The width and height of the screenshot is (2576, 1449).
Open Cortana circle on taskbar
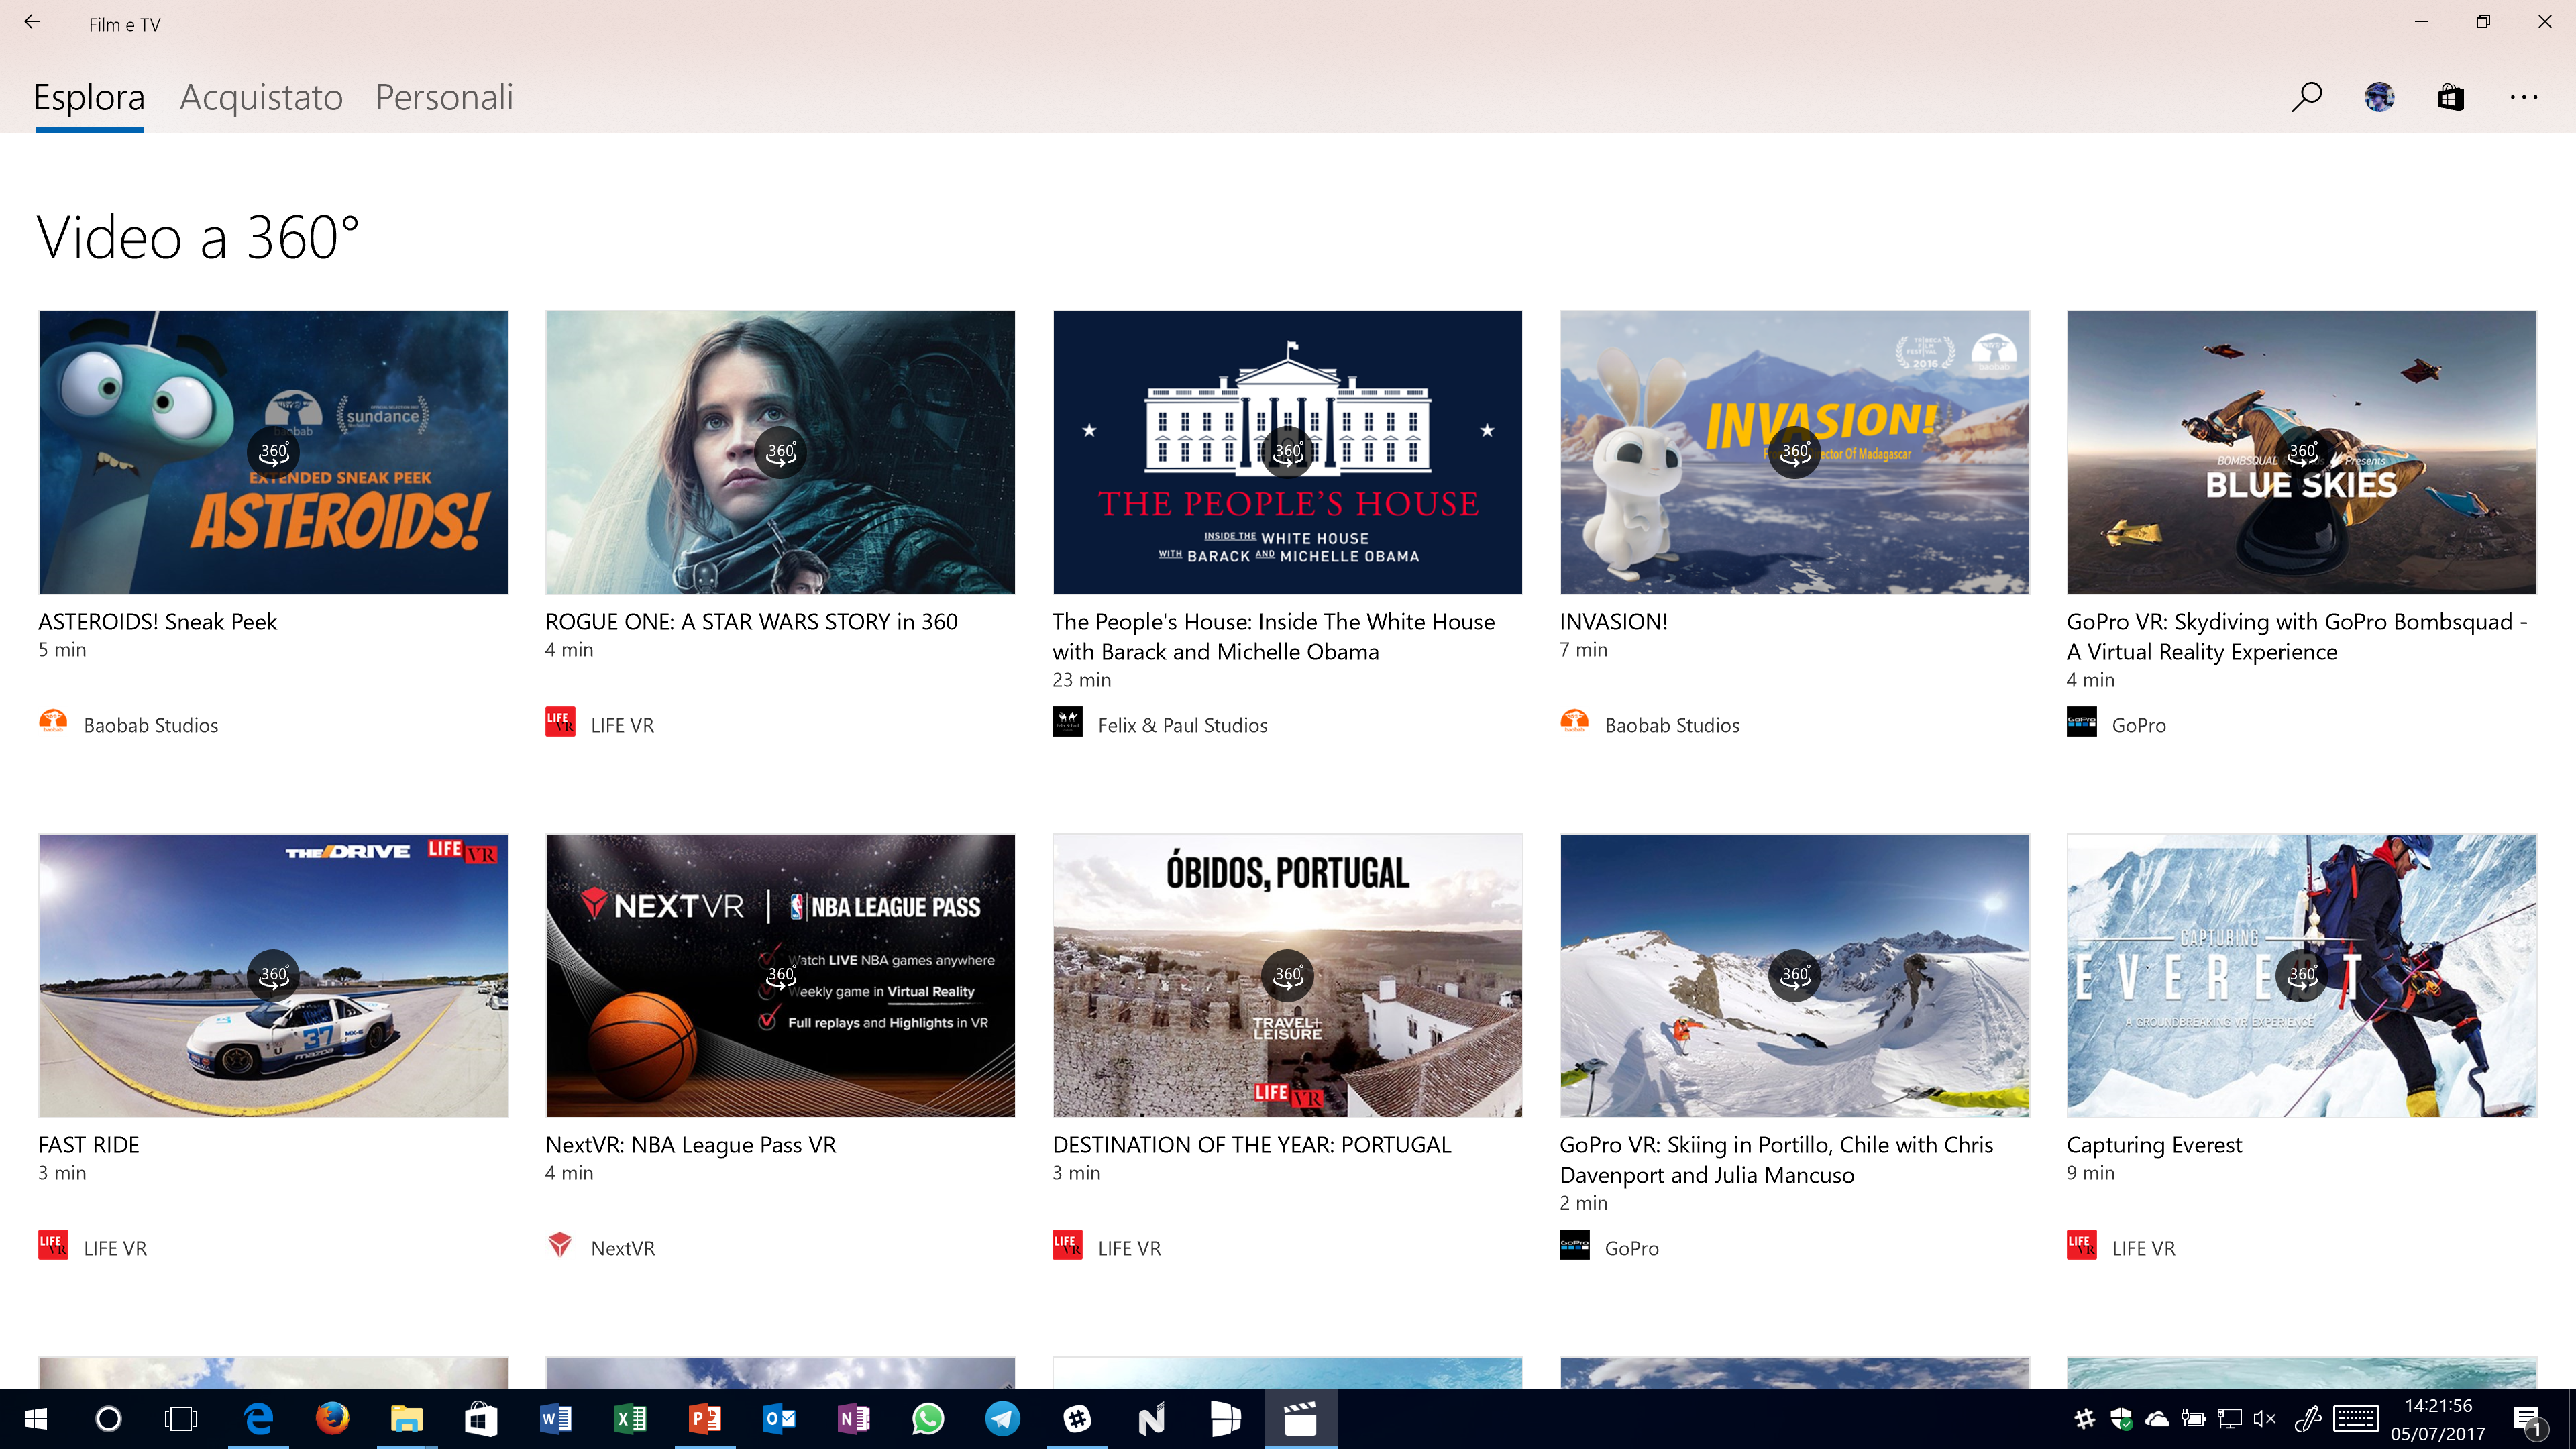[108, 1418]
